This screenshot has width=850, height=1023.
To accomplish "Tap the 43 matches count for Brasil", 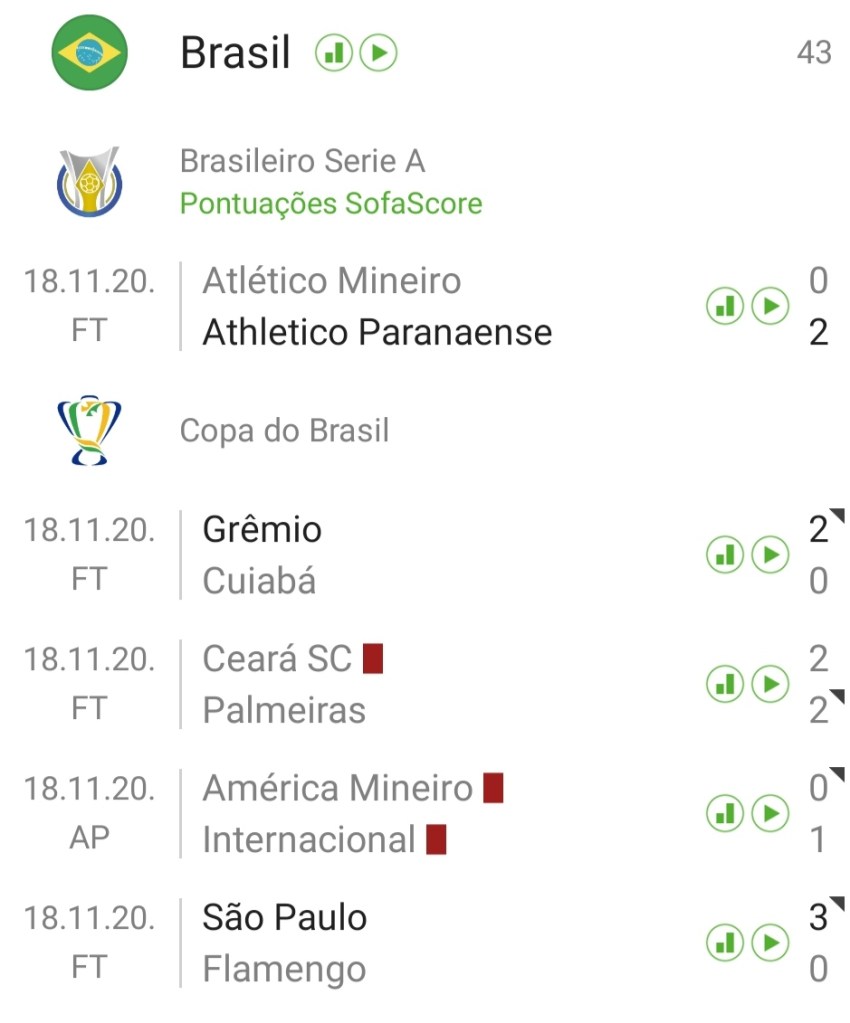I will [814, 52].
